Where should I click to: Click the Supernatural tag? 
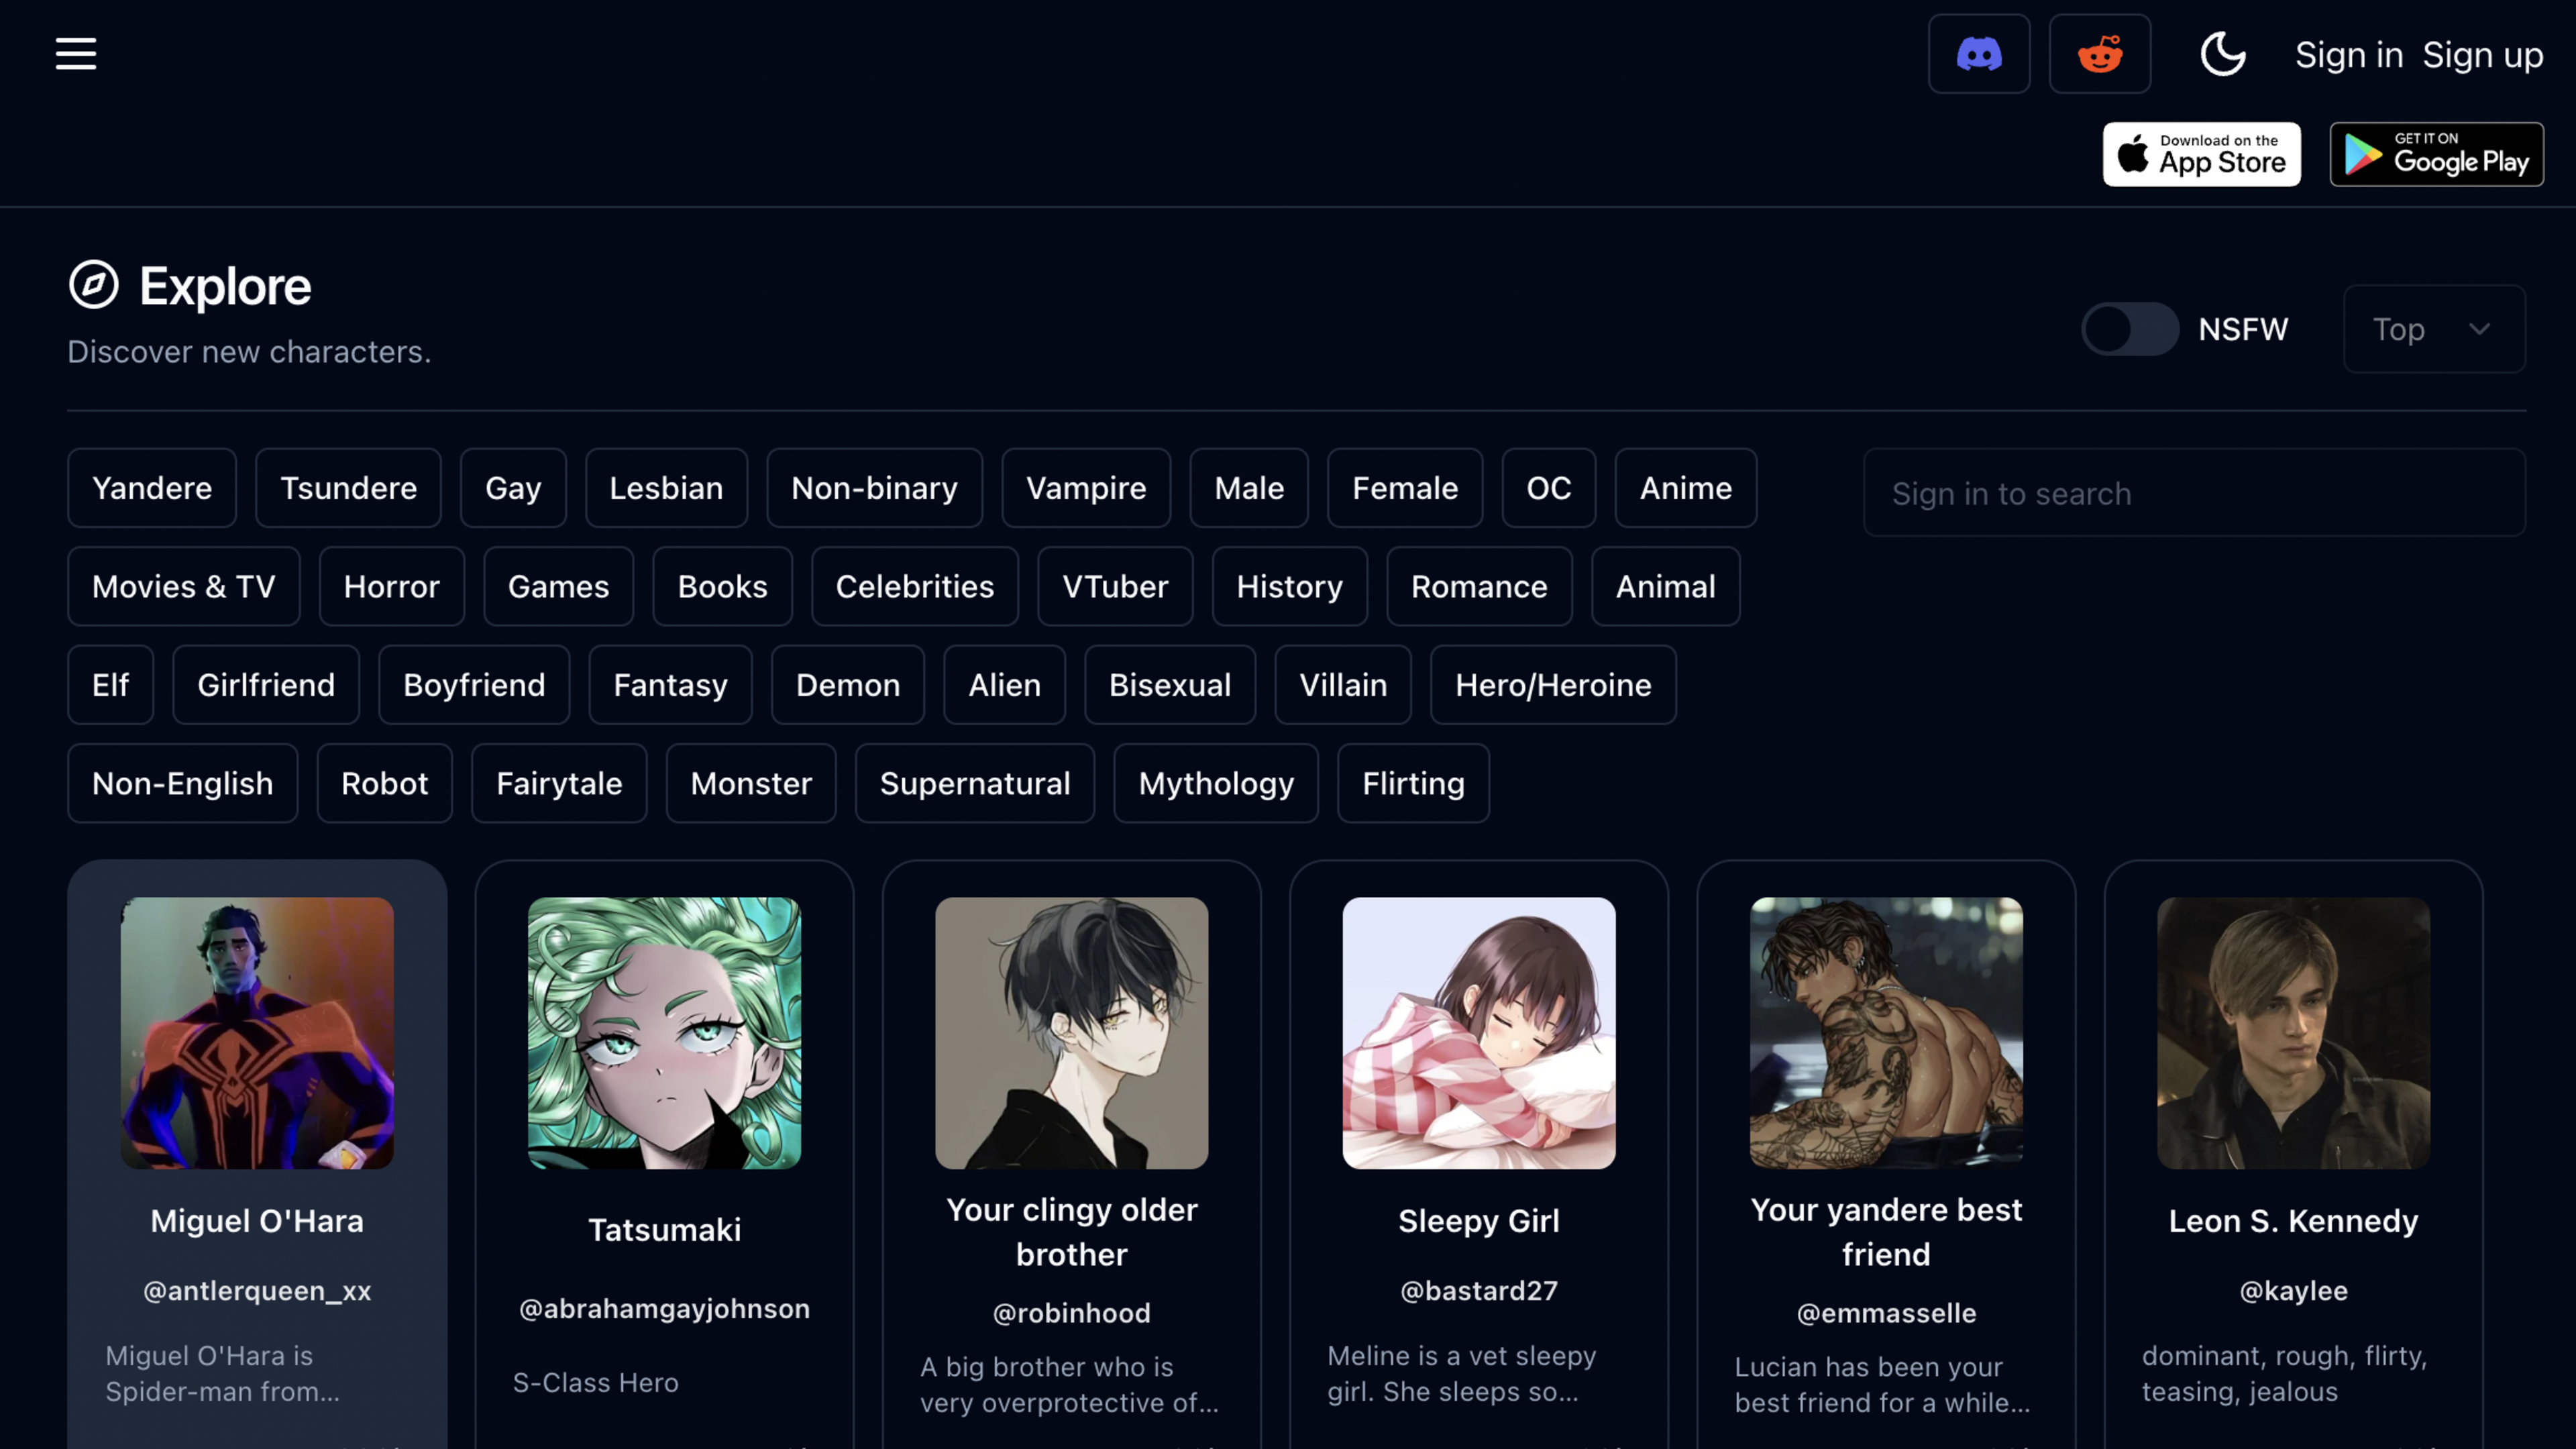pos(975,783)
